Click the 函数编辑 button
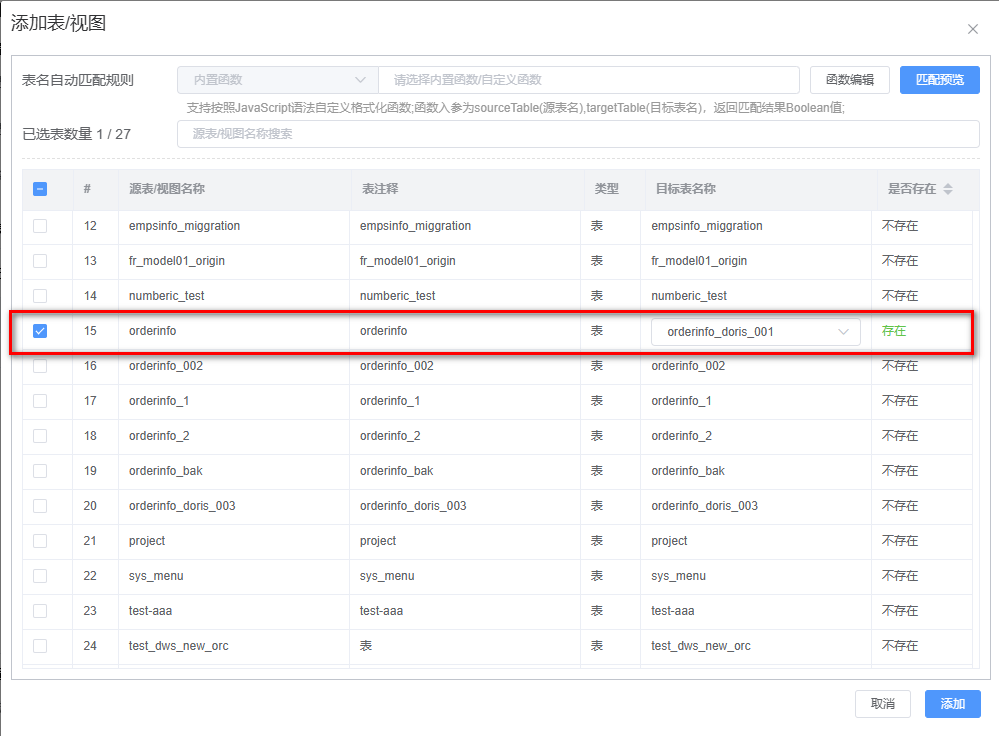This screenshot has height=736, width=999. (x=849, y=80)
